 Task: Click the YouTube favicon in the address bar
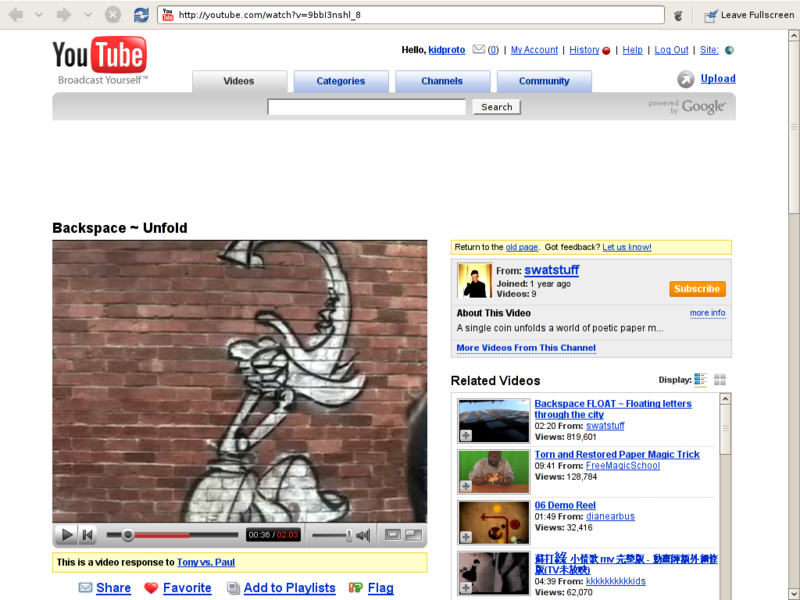click(x=168, y=15)
